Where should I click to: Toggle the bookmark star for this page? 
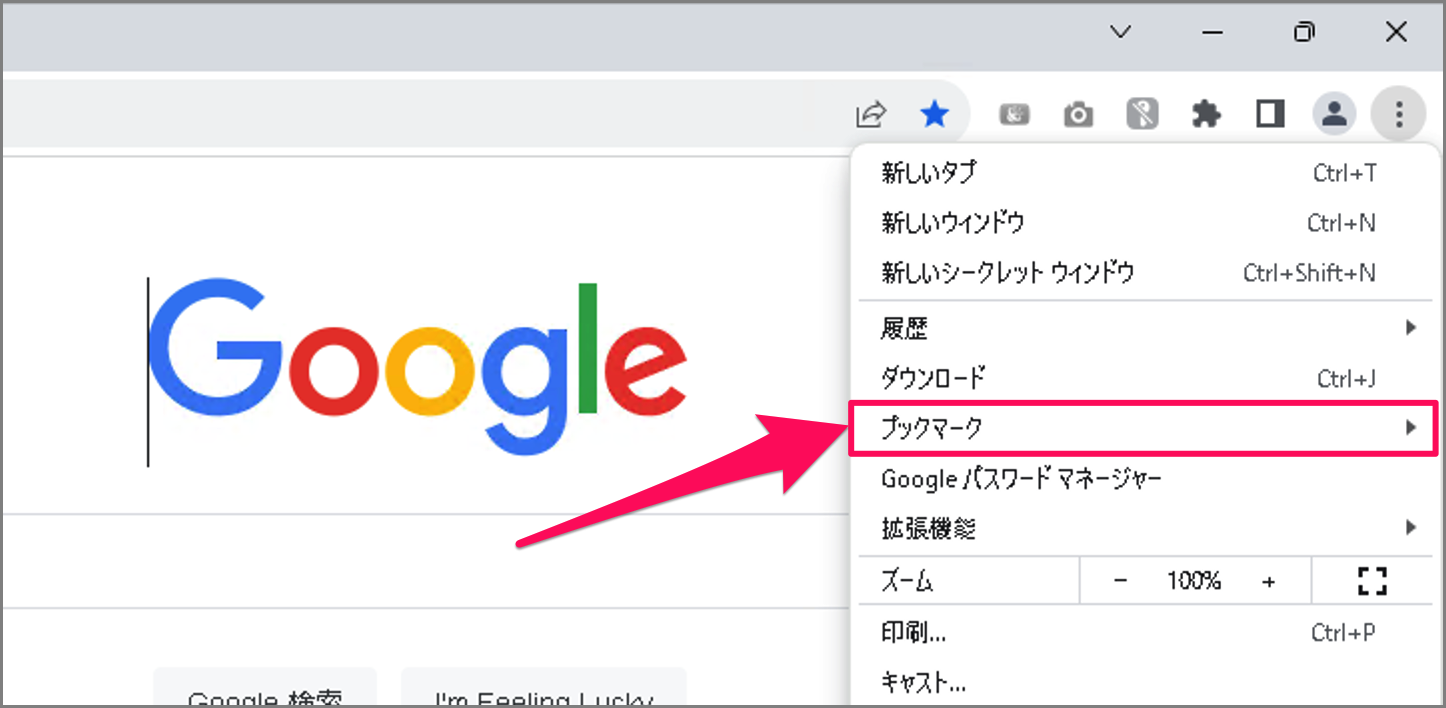935,113
